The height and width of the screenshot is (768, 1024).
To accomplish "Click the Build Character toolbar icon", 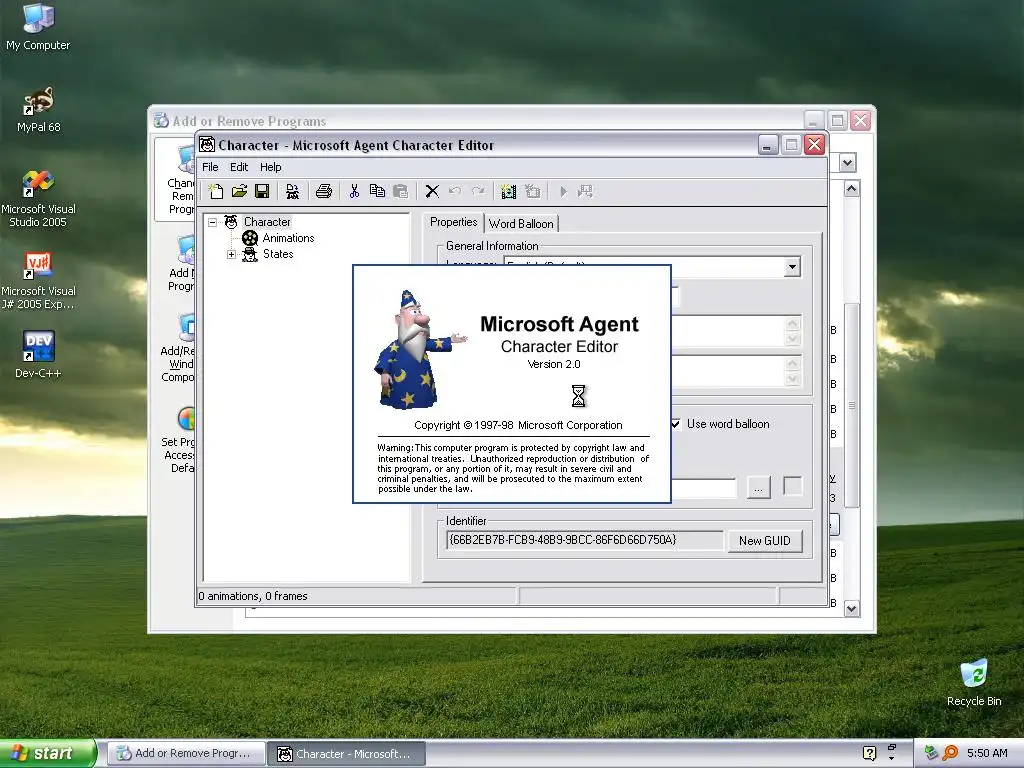I will point(293,191).
